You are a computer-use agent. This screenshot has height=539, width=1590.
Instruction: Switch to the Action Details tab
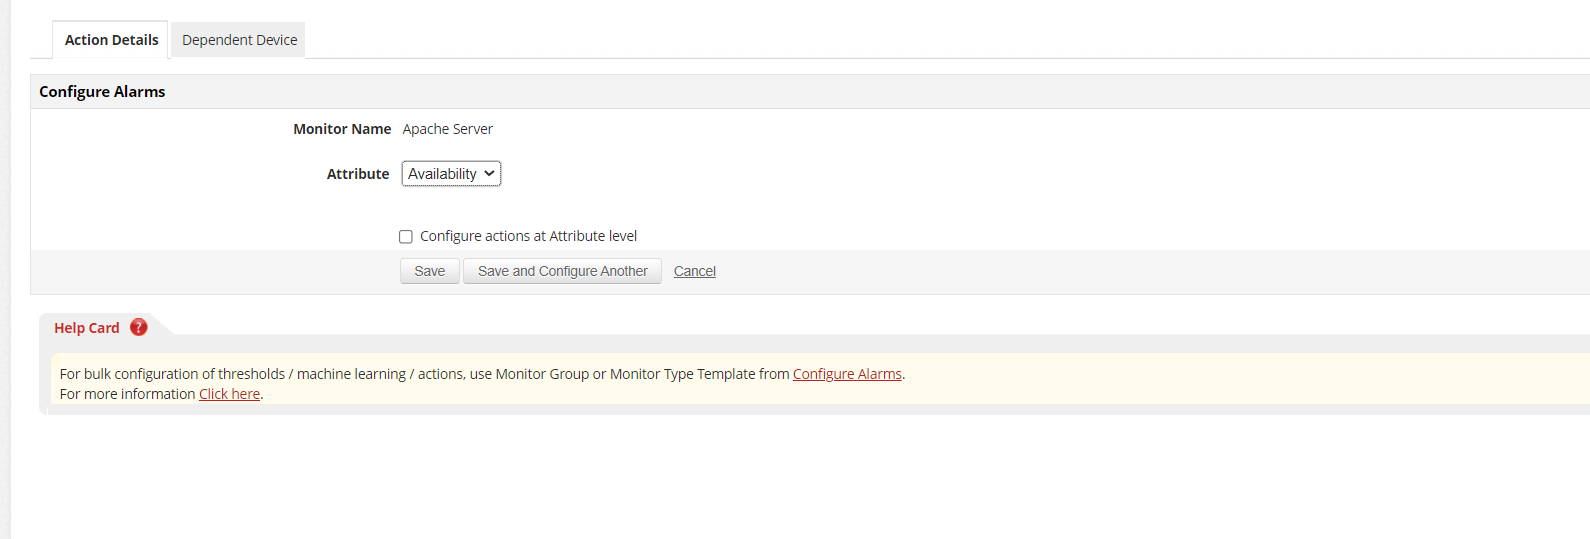coord(111,40)
